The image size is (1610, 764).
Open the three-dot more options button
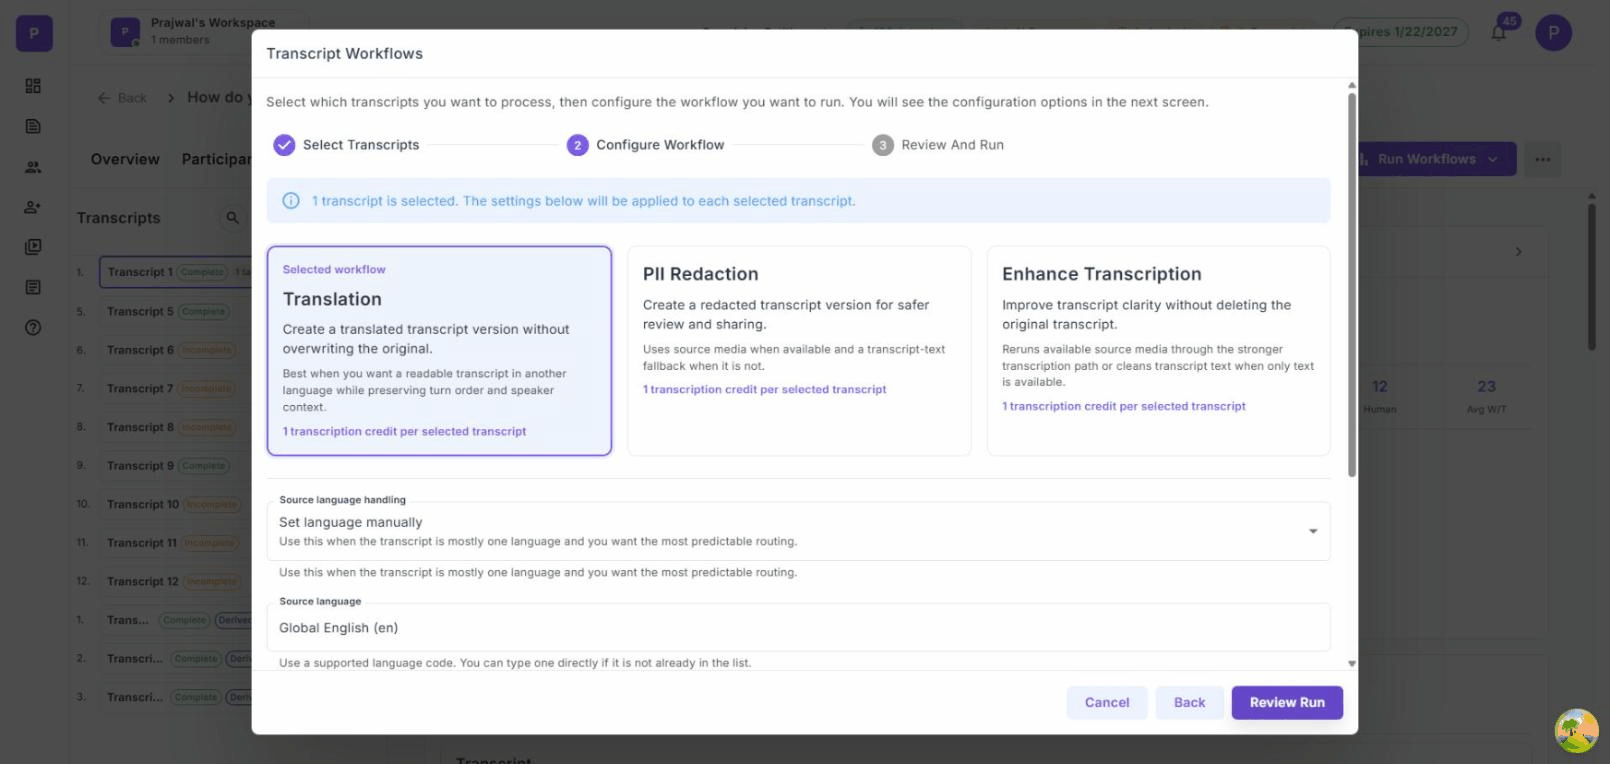pos(1543,159)
